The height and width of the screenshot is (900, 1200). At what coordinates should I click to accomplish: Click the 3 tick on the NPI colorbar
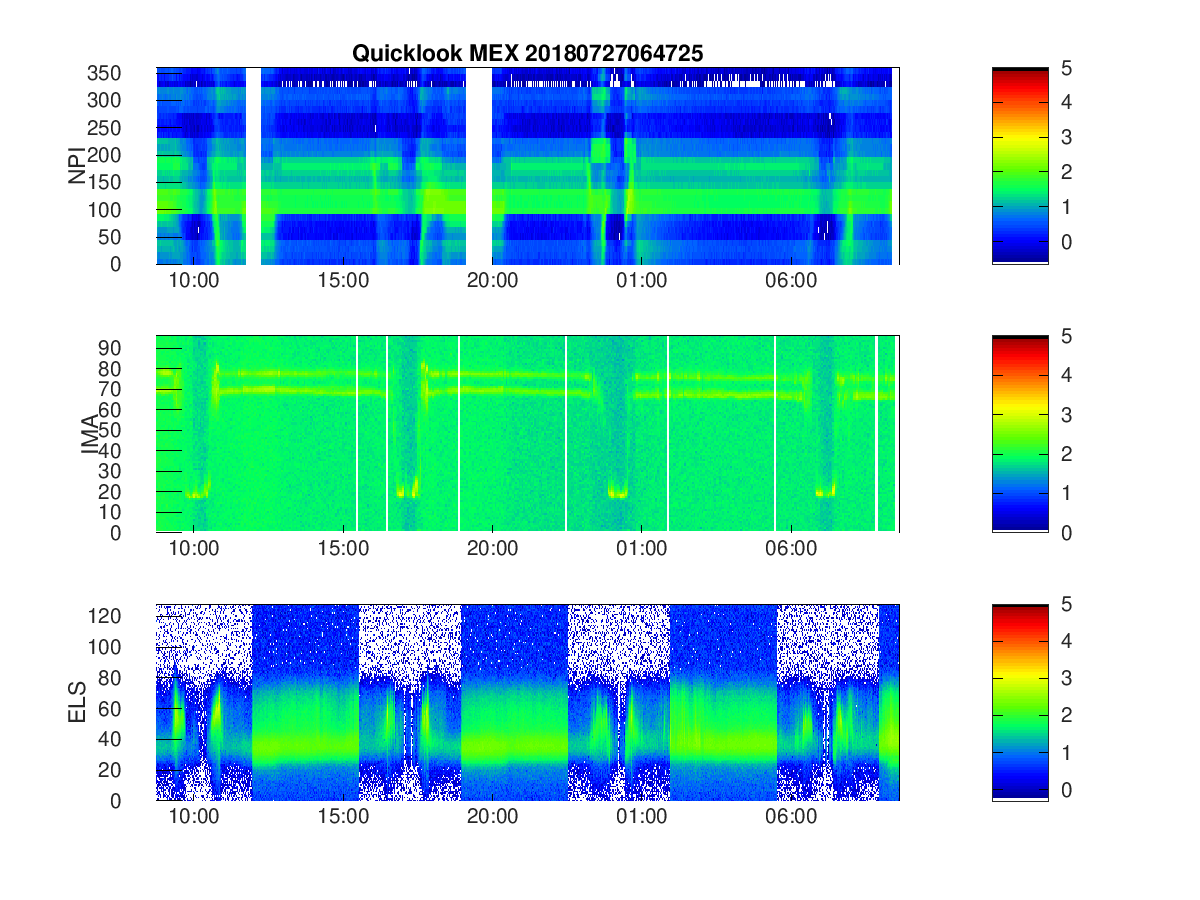(x=1067, y=137)
